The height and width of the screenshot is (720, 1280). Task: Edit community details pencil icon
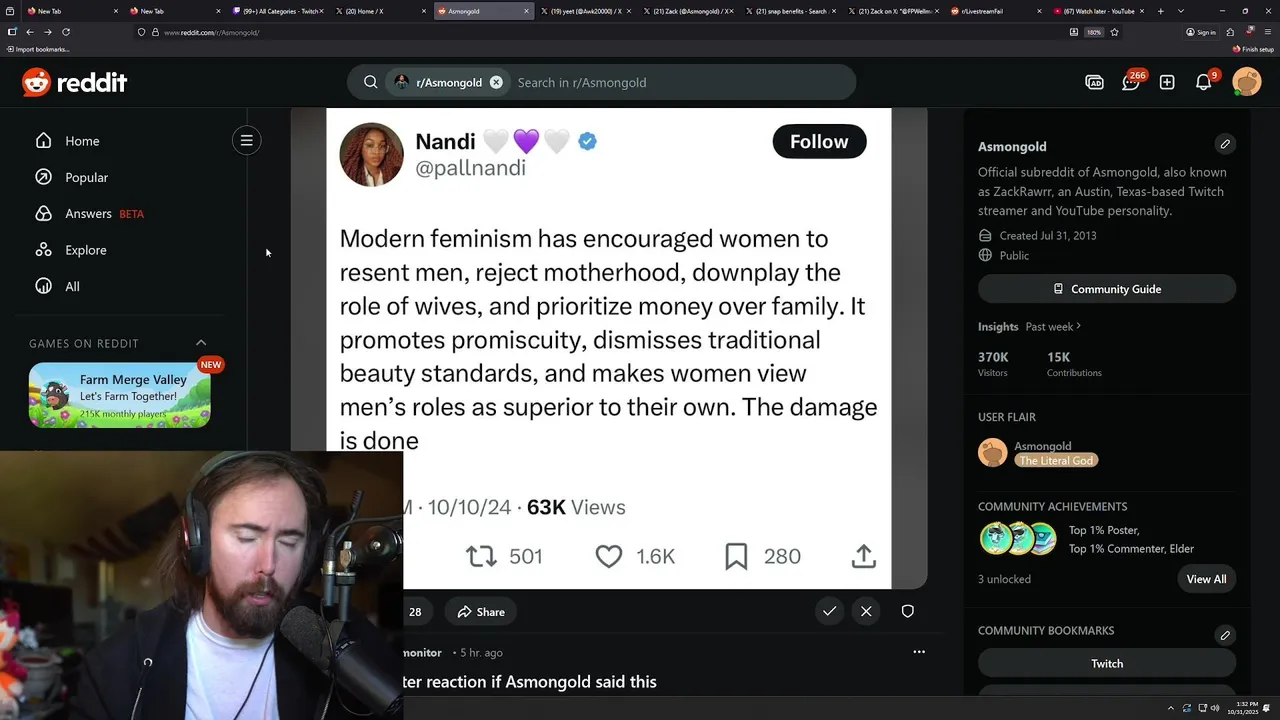coord(1225,144)
